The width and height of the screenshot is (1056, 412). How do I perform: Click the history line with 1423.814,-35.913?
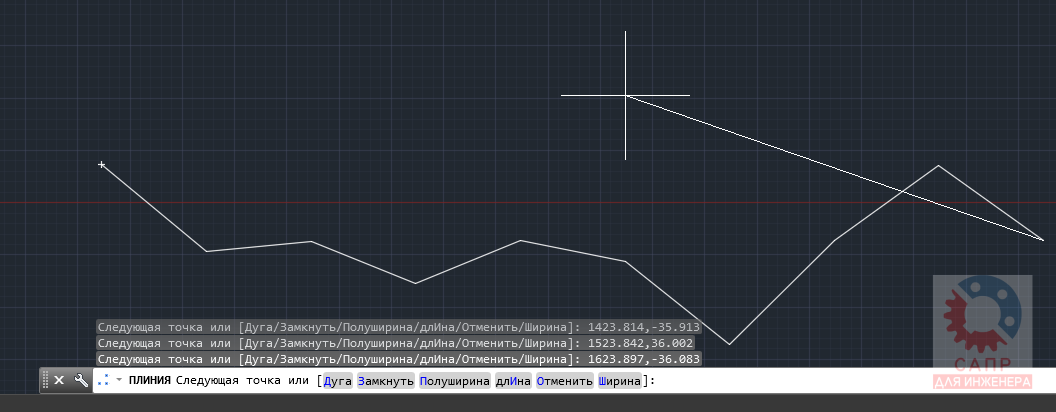[399, 327]
